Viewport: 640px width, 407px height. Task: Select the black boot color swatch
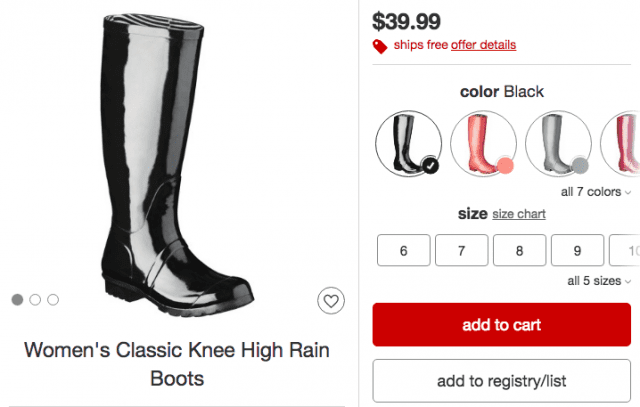[408, 143]
